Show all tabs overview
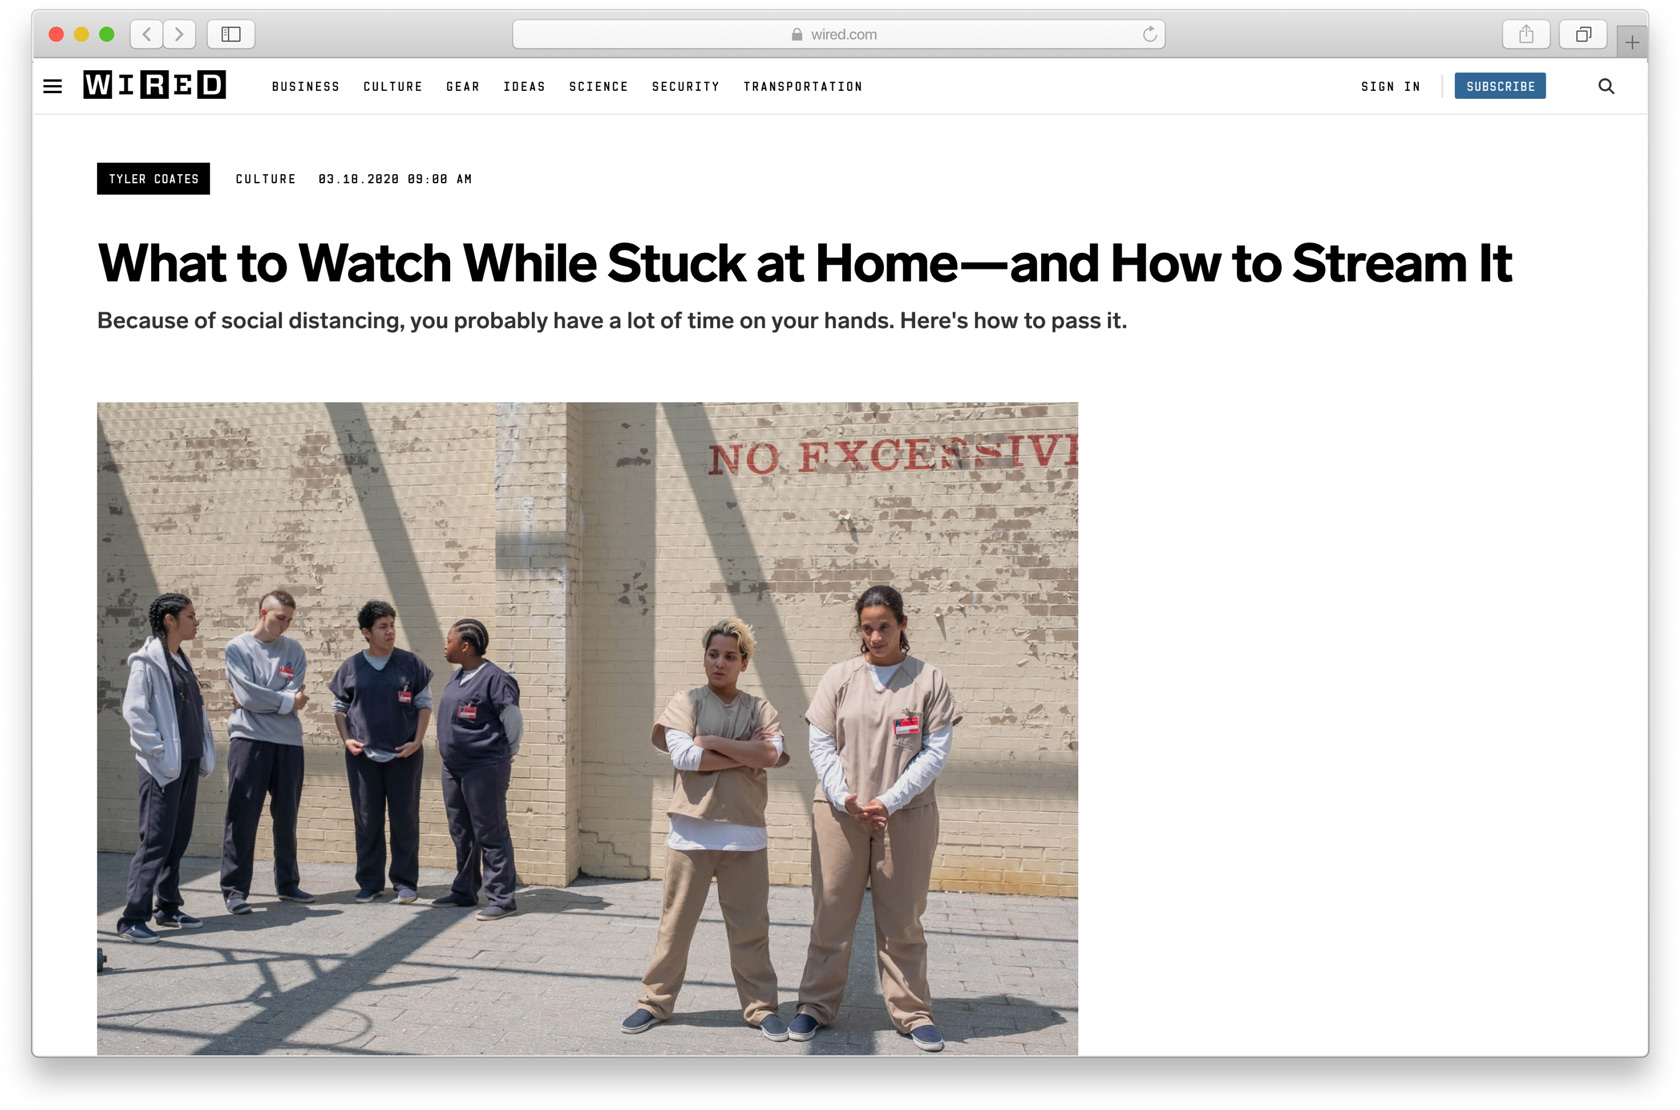 [1583, 34]
